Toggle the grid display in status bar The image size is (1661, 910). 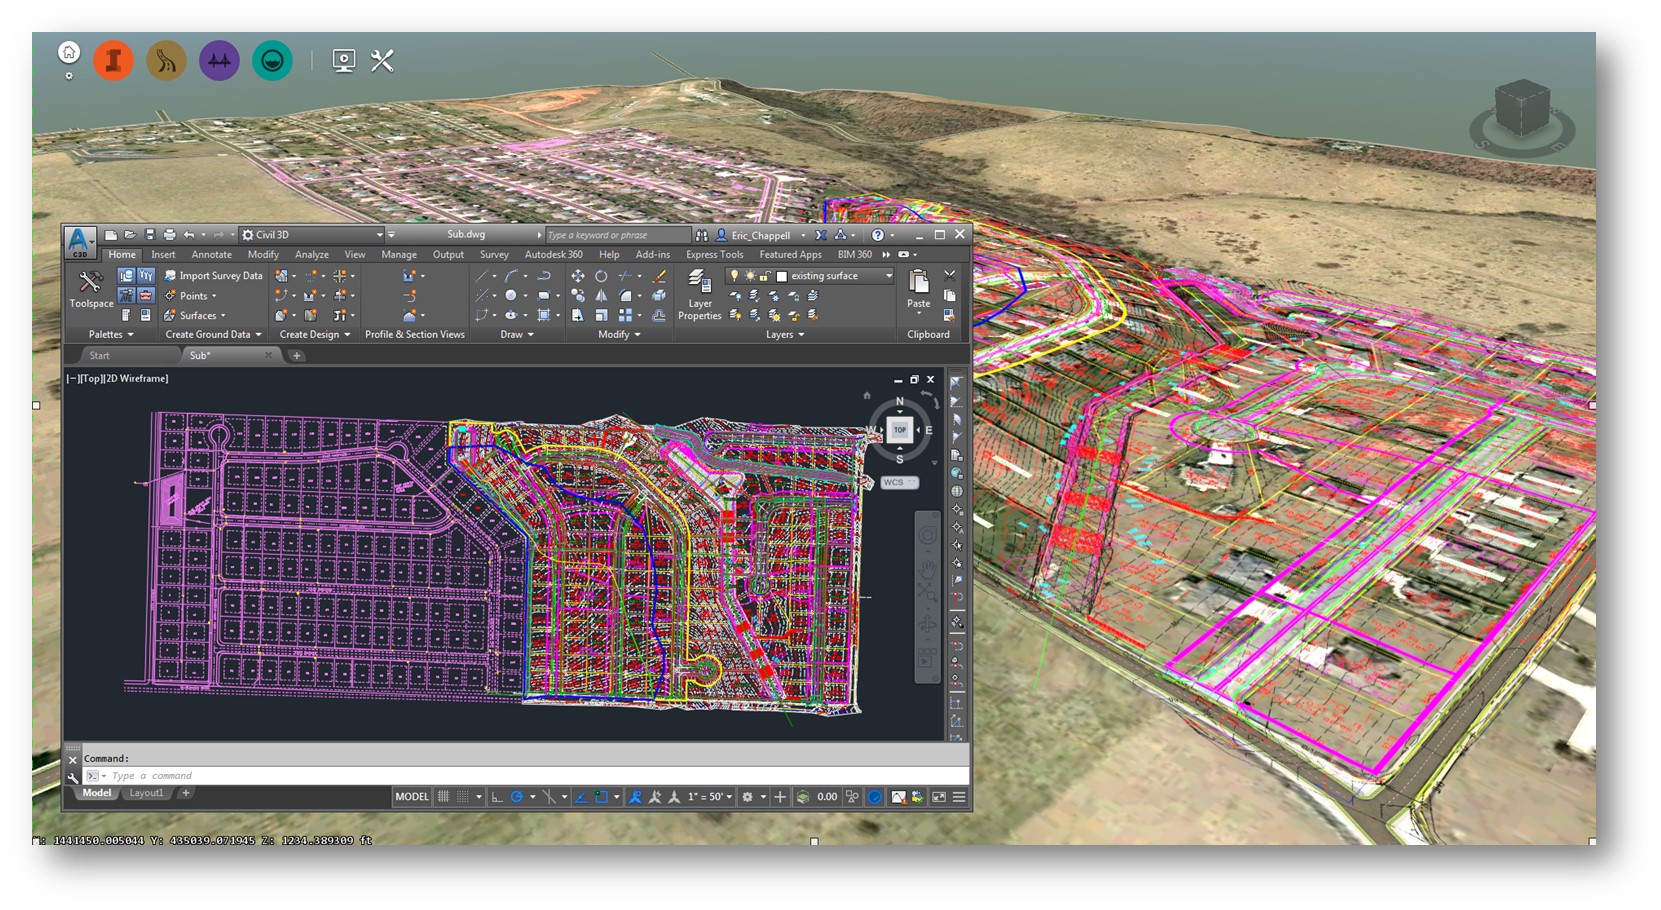pyautogui.click(x=443, y=797)
